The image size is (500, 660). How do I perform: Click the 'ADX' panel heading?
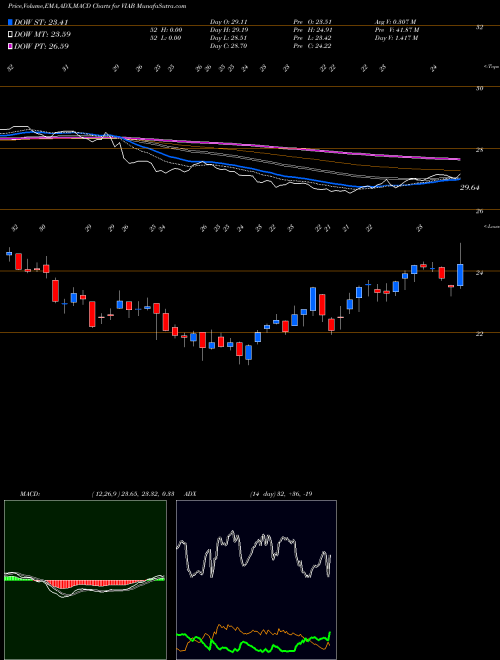click(x=190, y=493)
